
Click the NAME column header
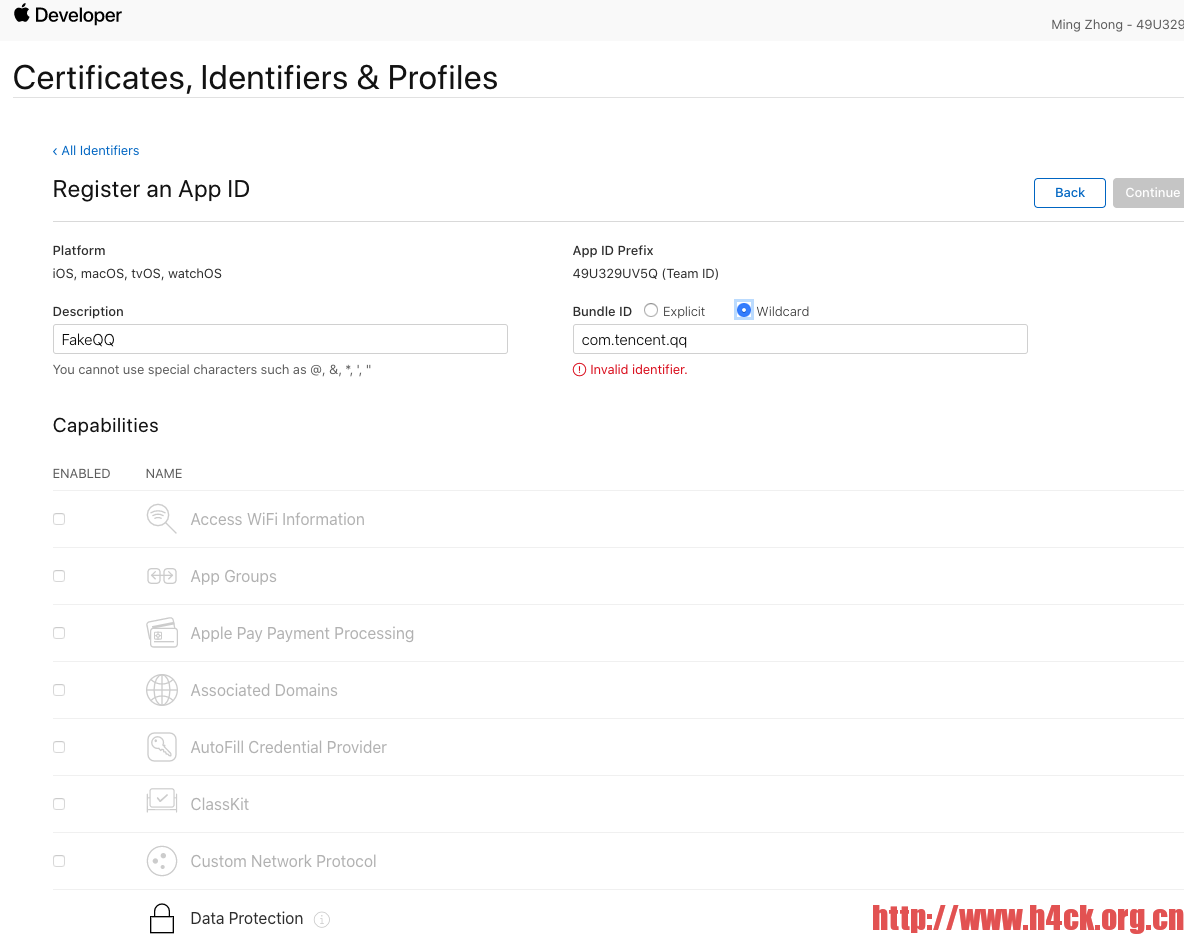(164, 473)
